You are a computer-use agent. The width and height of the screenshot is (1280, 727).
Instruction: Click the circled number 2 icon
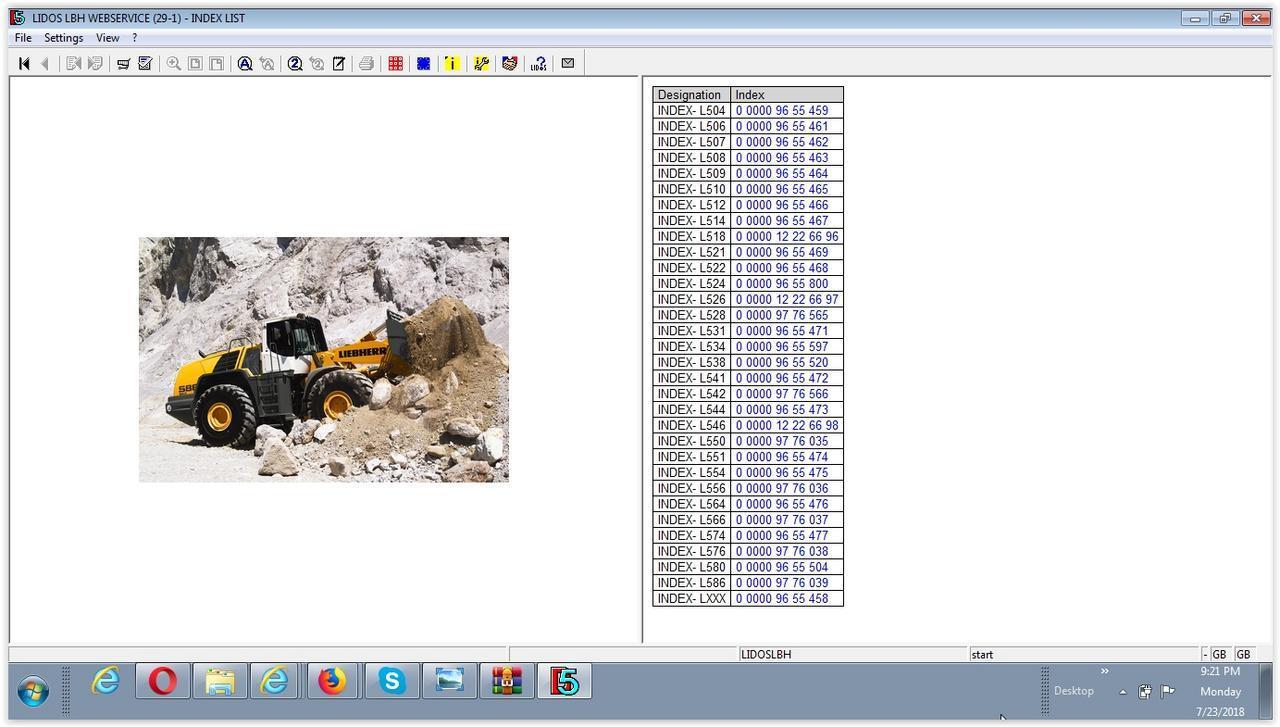coord(295,63)
